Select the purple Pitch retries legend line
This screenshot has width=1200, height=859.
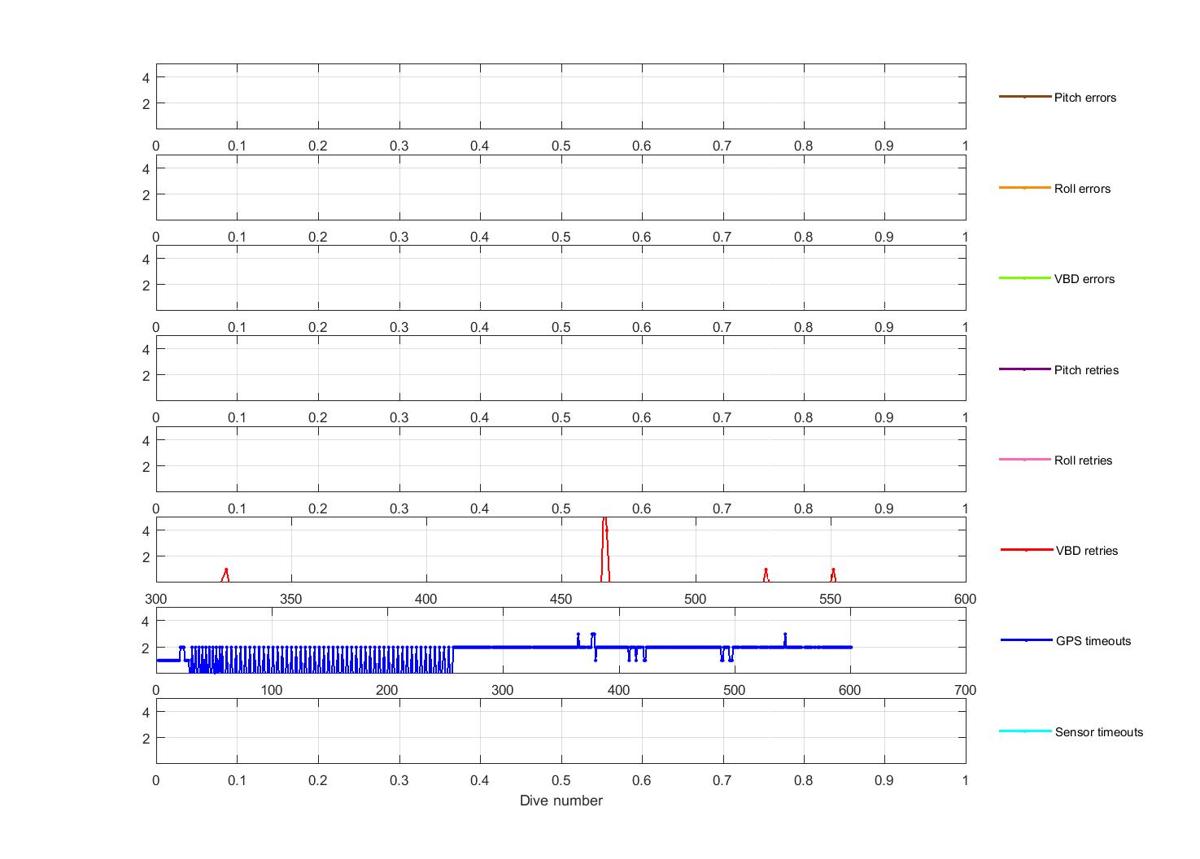[1025, 370]
